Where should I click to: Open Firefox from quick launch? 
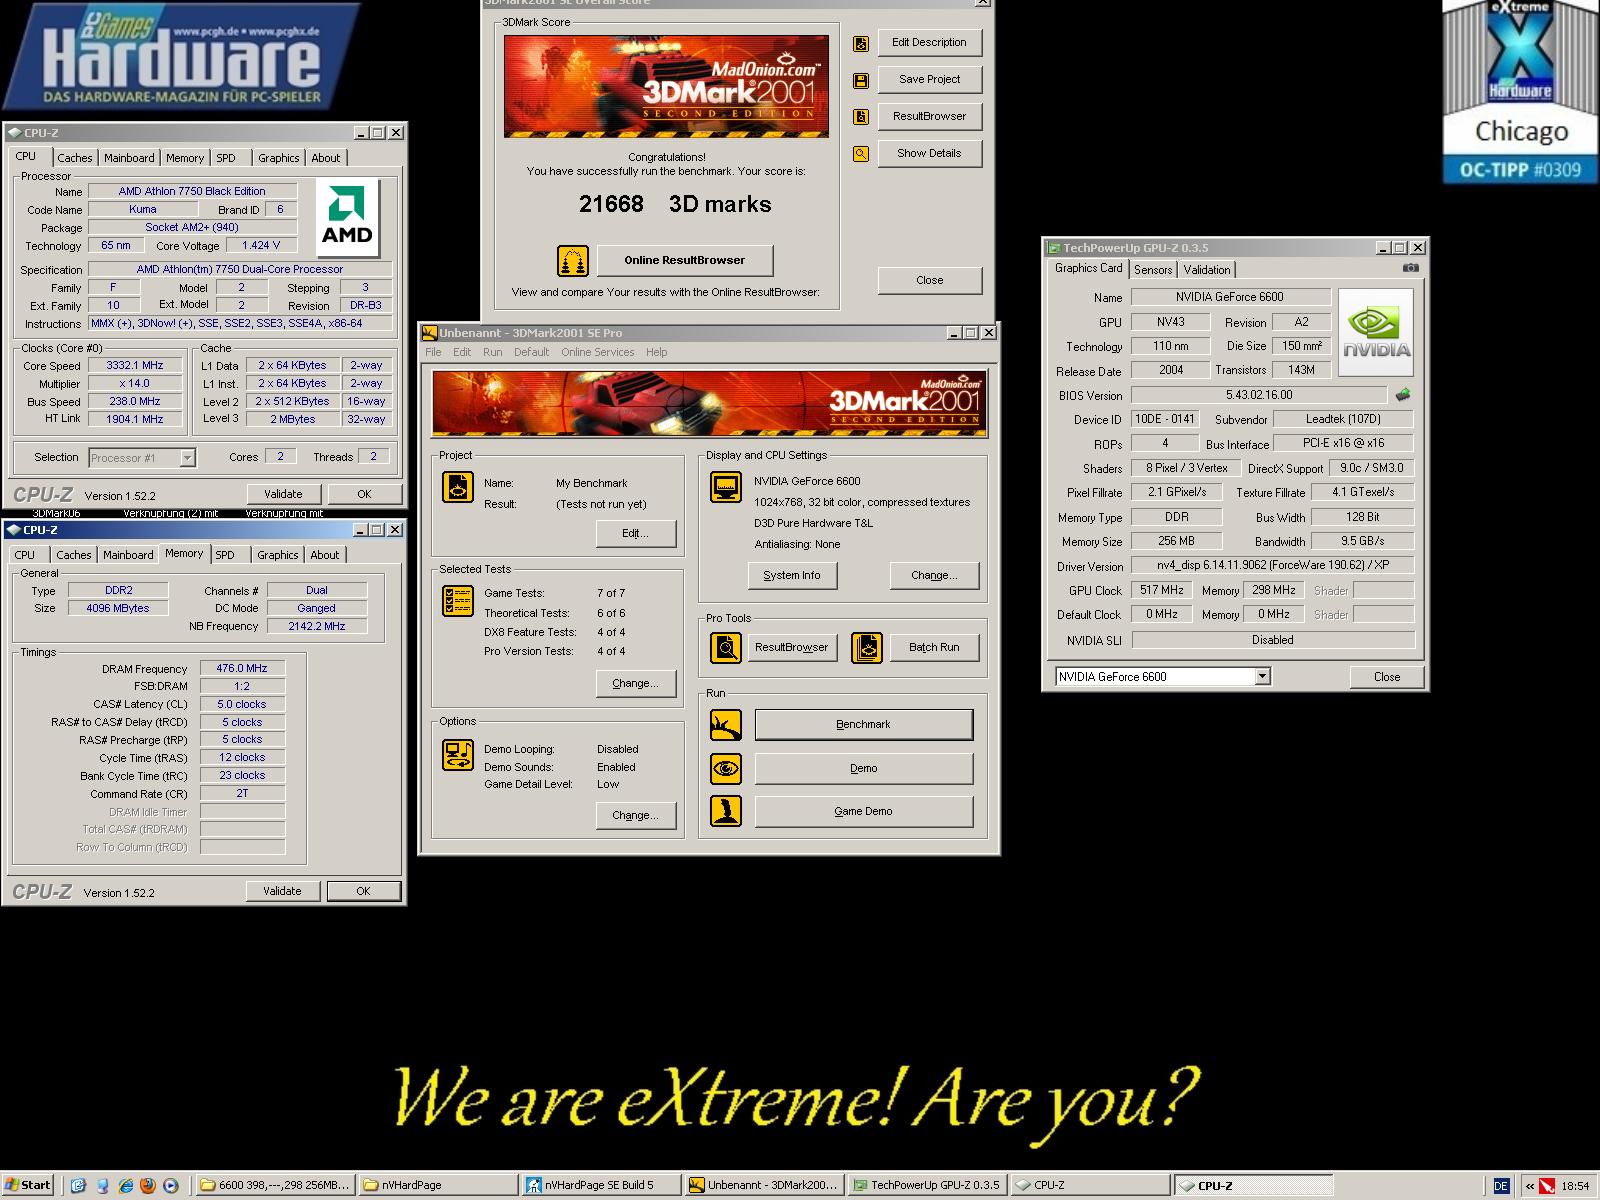[148, 1186]
